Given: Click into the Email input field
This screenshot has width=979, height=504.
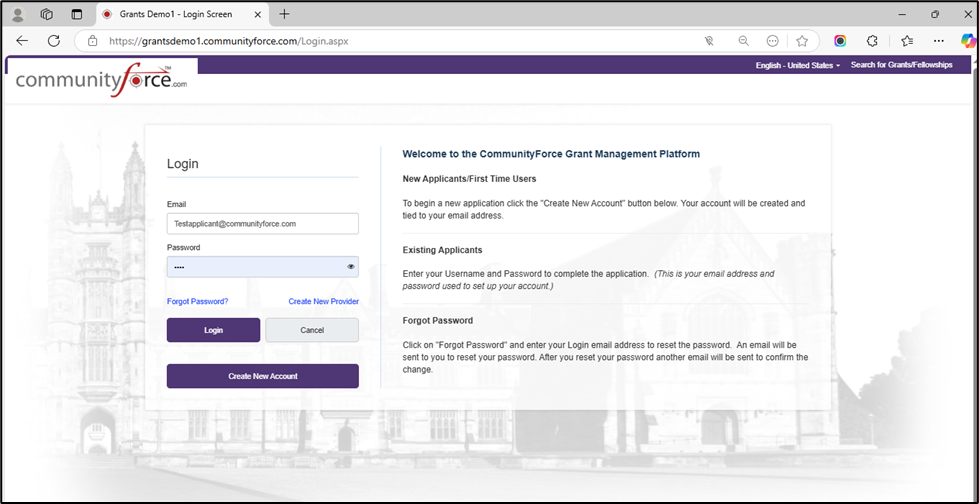Looking at the screenshot, I should 262,224.
